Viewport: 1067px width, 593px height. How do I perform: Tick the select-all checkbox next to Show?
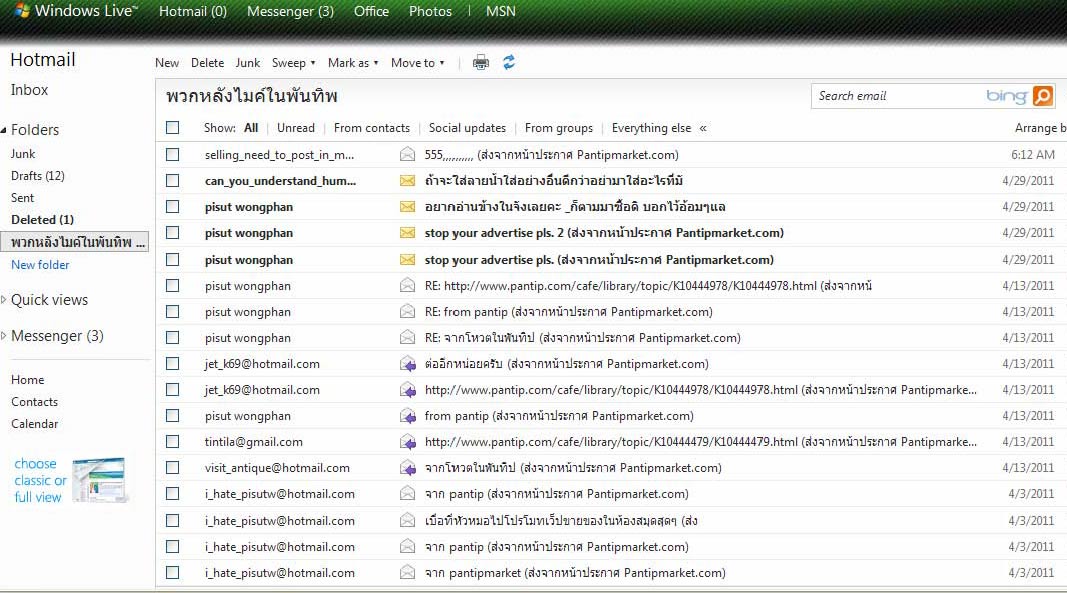tap(173, 127)
